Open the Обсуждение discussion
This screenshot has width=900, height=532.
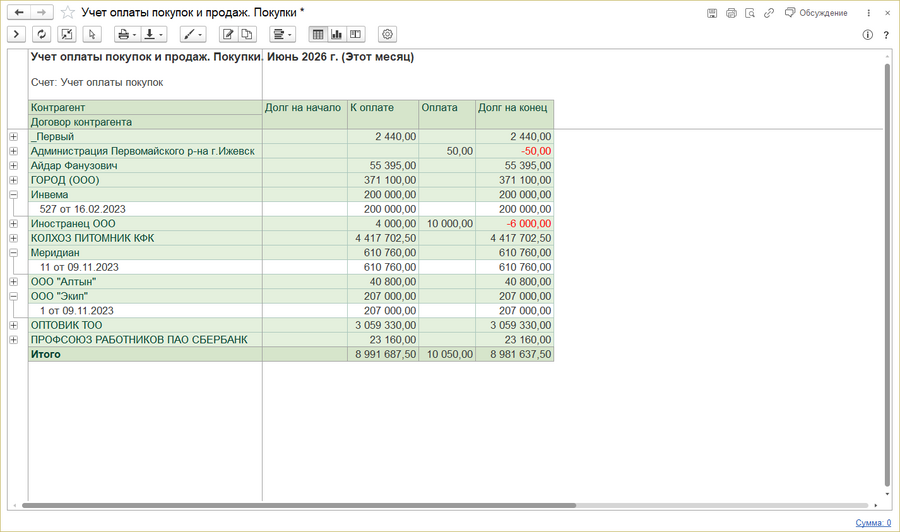click(x=816, y=13)
